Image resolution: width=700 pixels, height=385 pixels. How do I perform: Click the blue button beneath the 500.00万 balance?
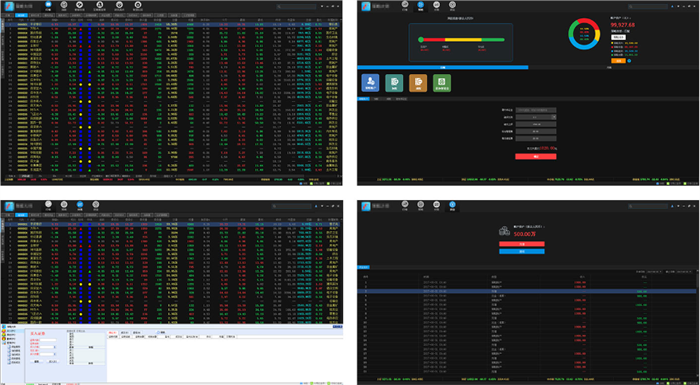[522, 251]
